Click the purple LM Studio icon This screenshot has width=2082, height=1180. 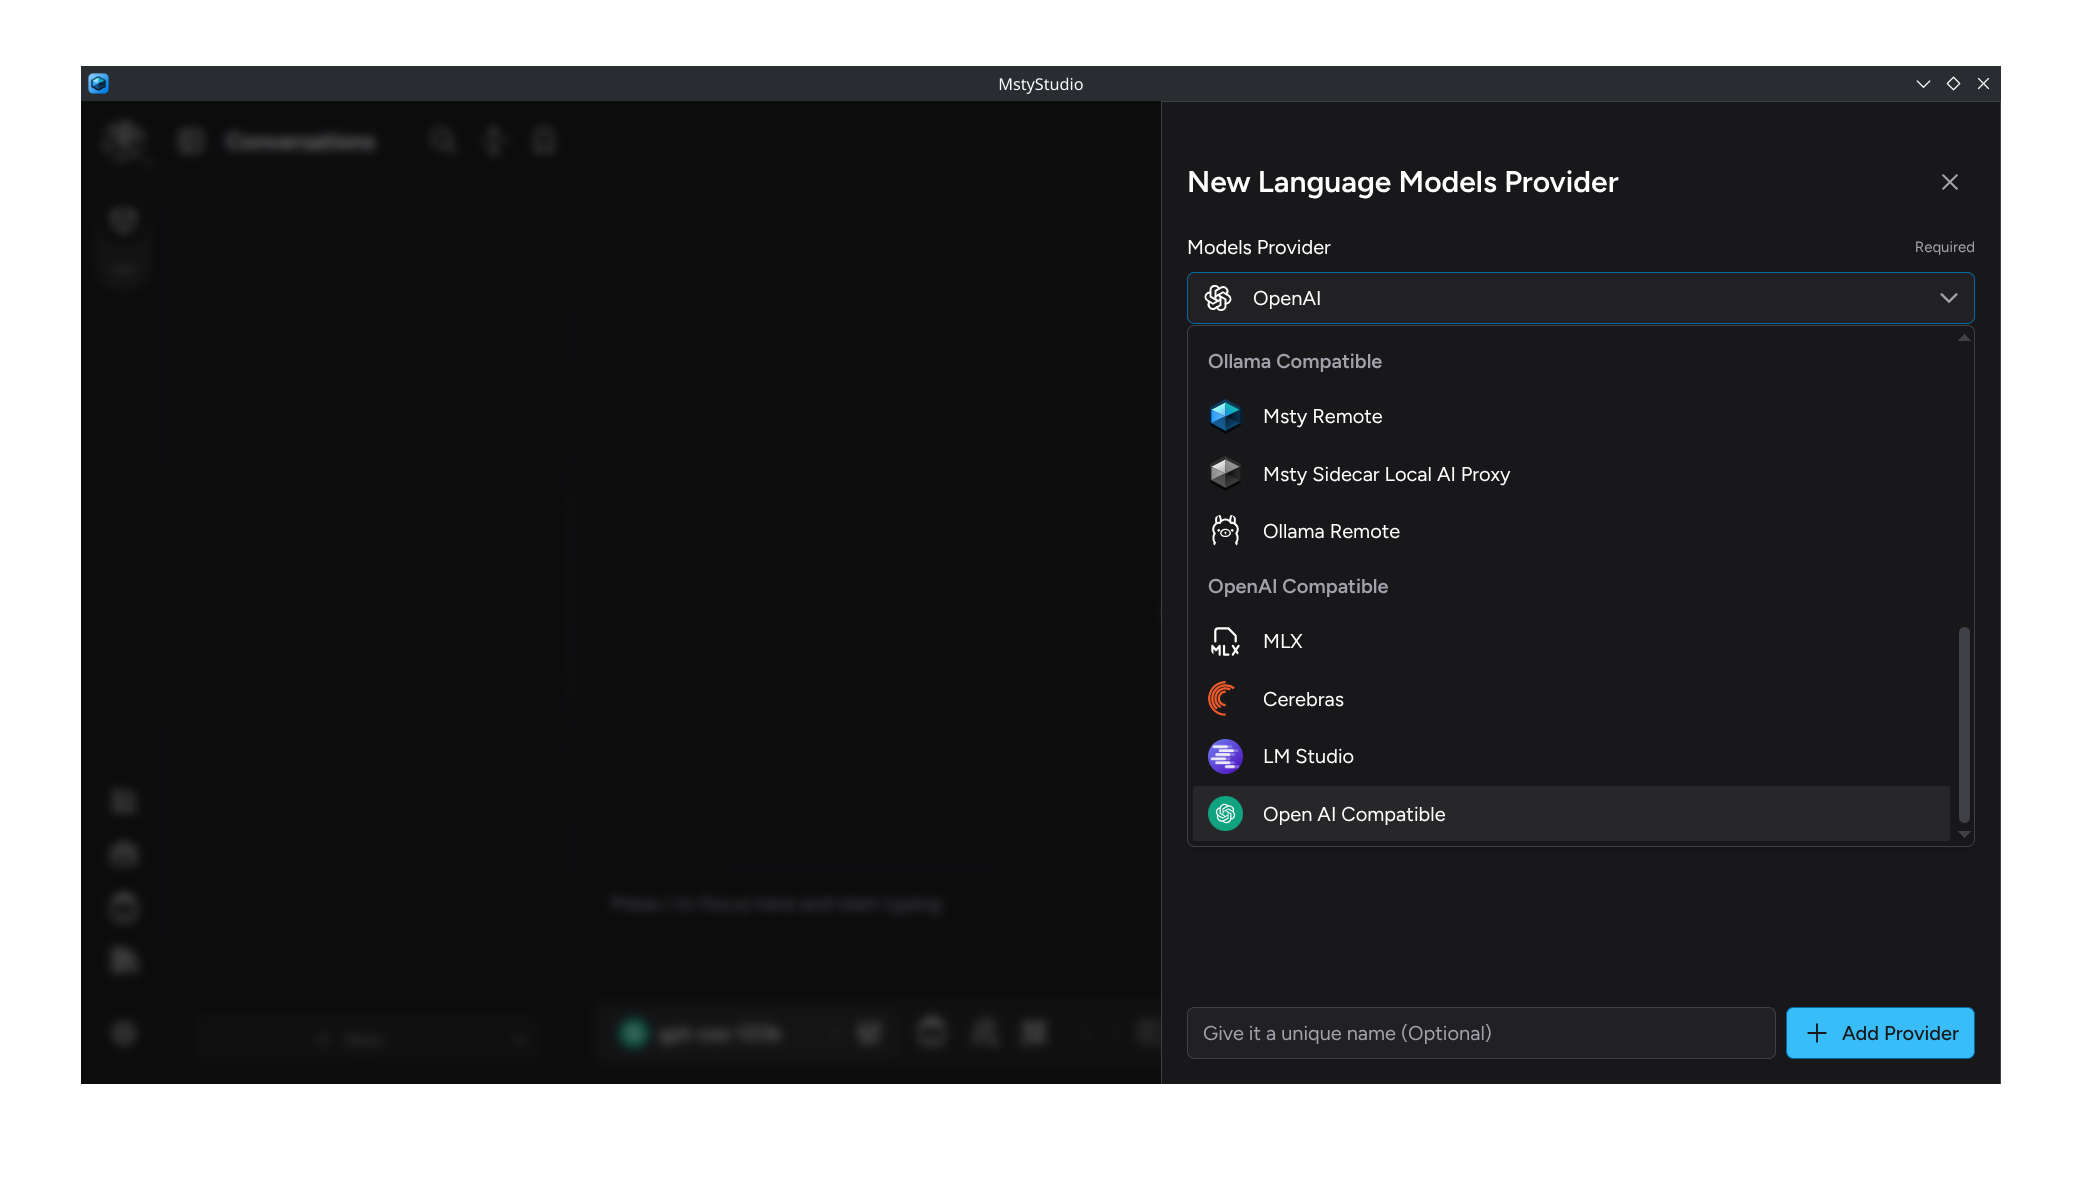pos(1225,756)
